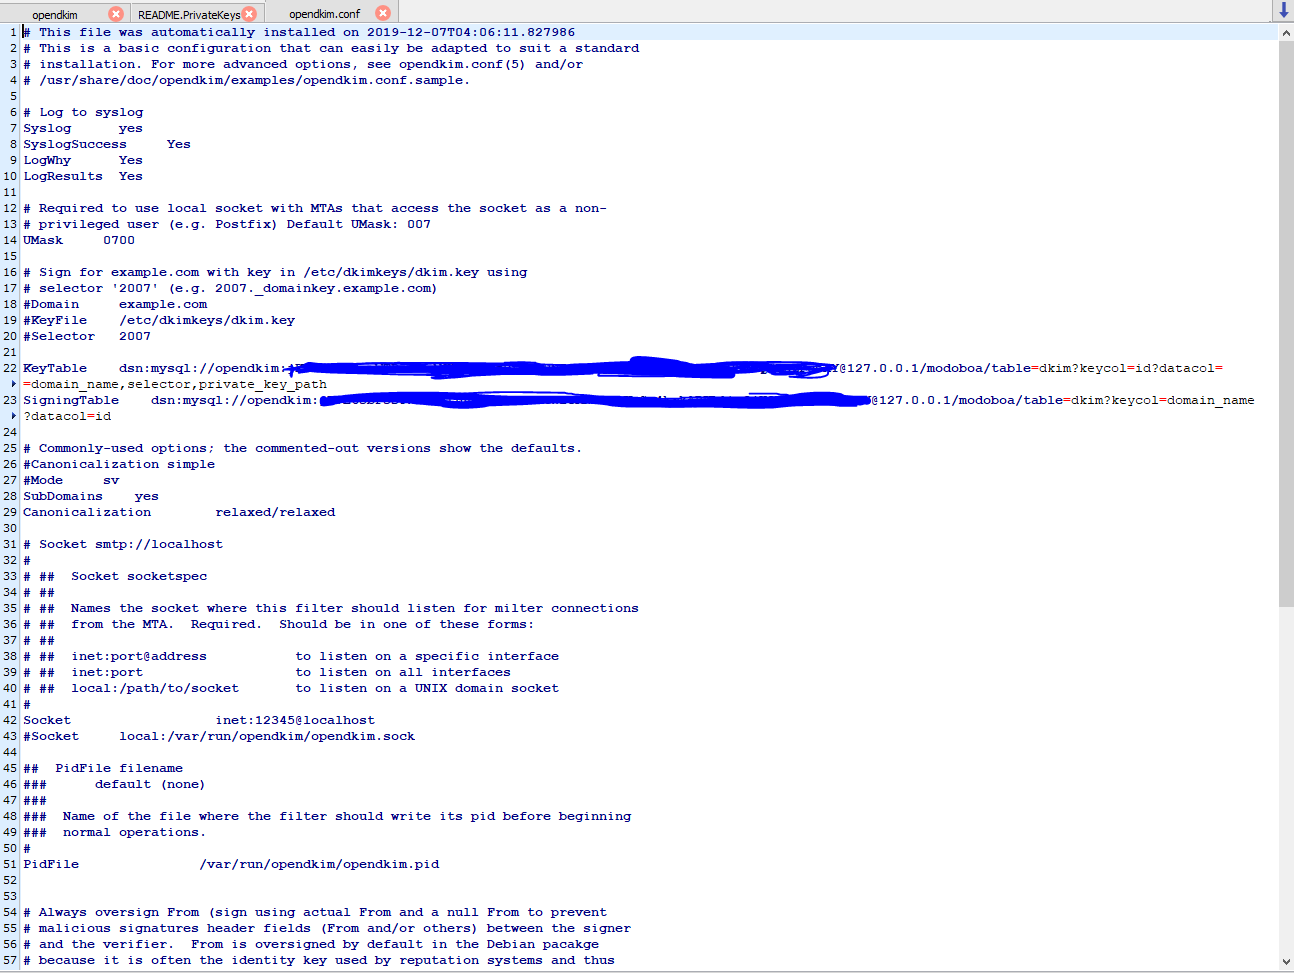1294x973 pixels.
Task: Click the scrollbar up arrow
Action: pyautogui.click(x=1286, y=32)
